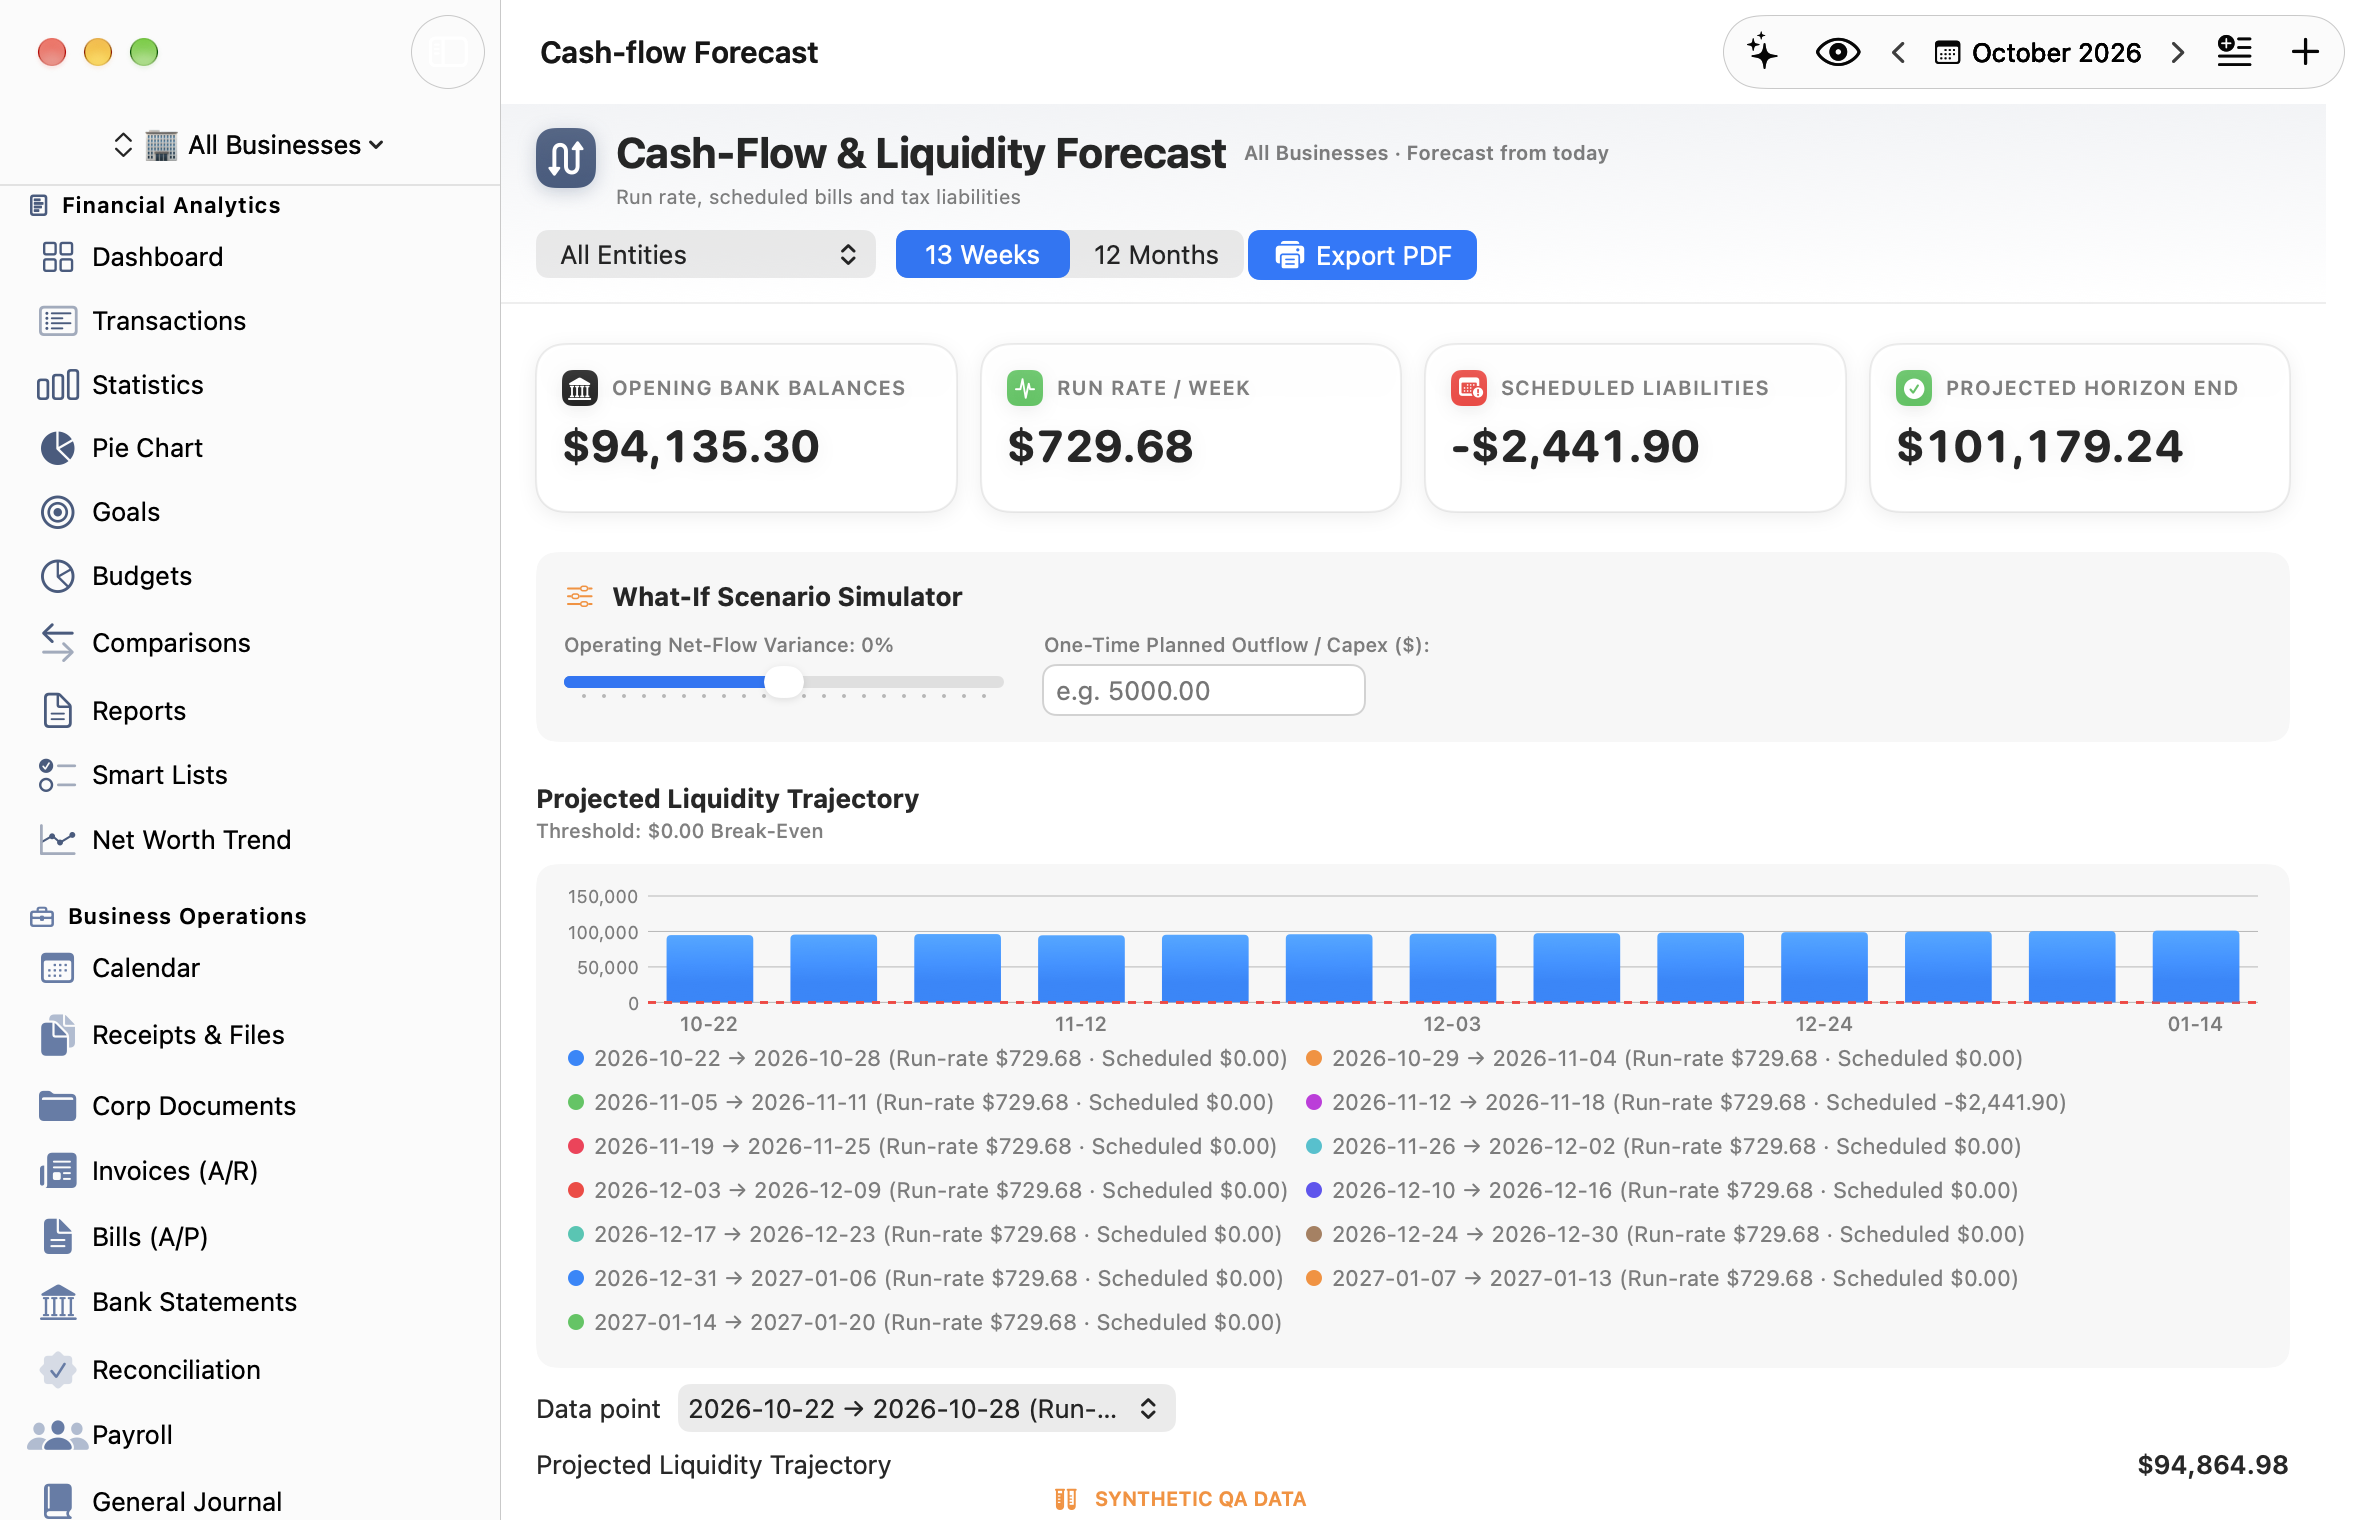Go to next month with right chevron
This screenshot has width=2360, height=1520.
pos(2177,52)
